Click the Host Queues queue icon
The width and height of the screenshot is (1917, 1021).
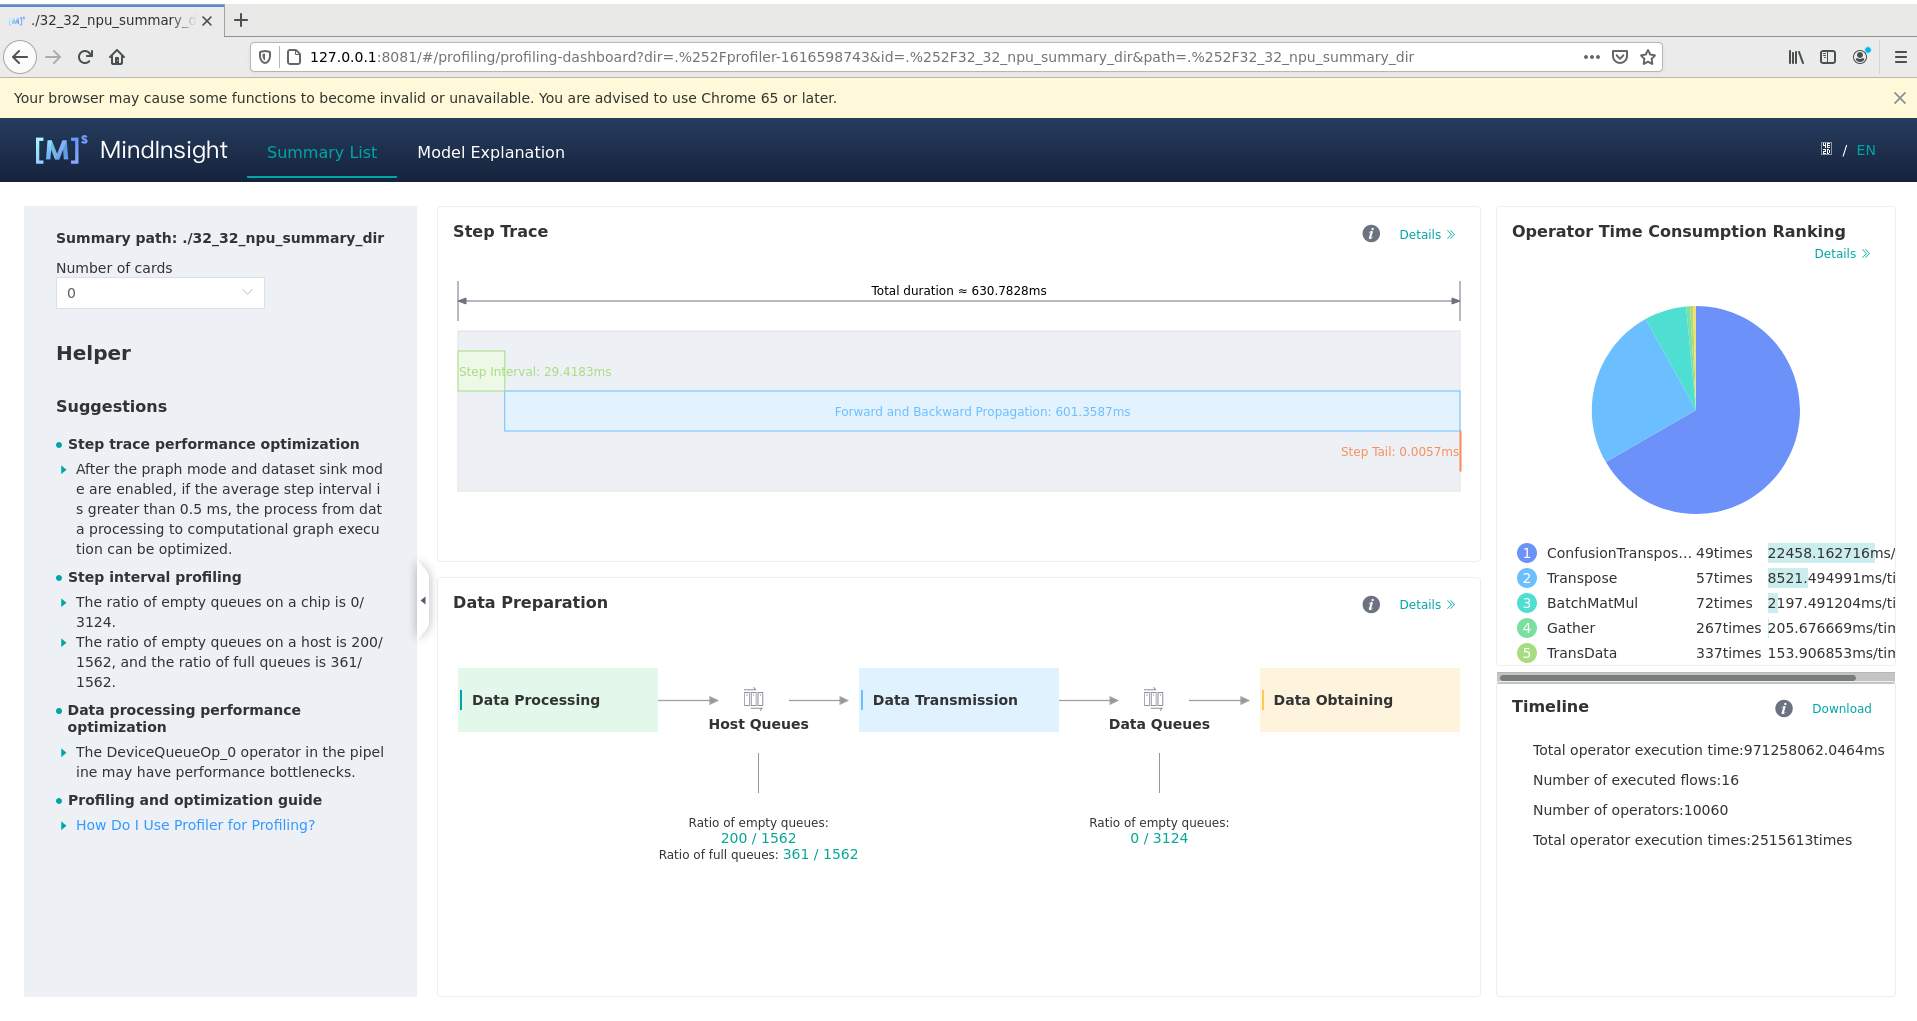(753, 697)
